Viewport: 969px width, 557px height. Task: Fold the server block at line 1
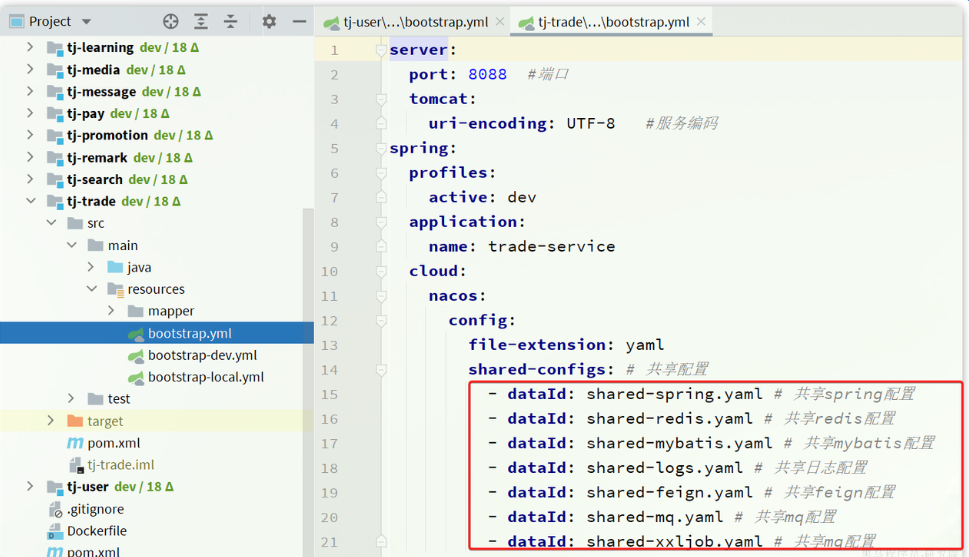(x=381, y=50)
